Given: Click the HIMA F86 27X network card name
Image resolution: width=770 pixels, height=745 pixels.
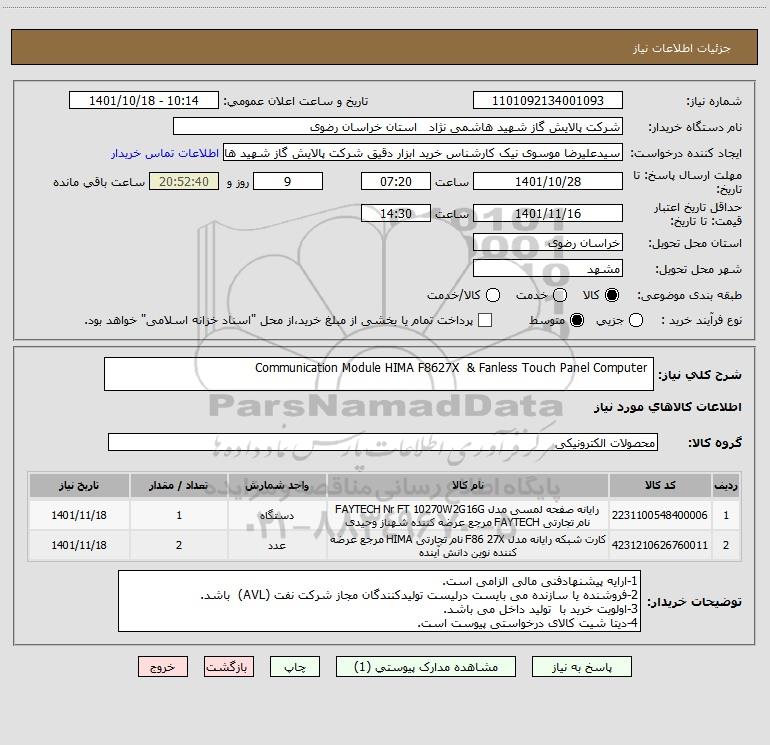Looking at the screenshot, I should click(x=468, y=546).
